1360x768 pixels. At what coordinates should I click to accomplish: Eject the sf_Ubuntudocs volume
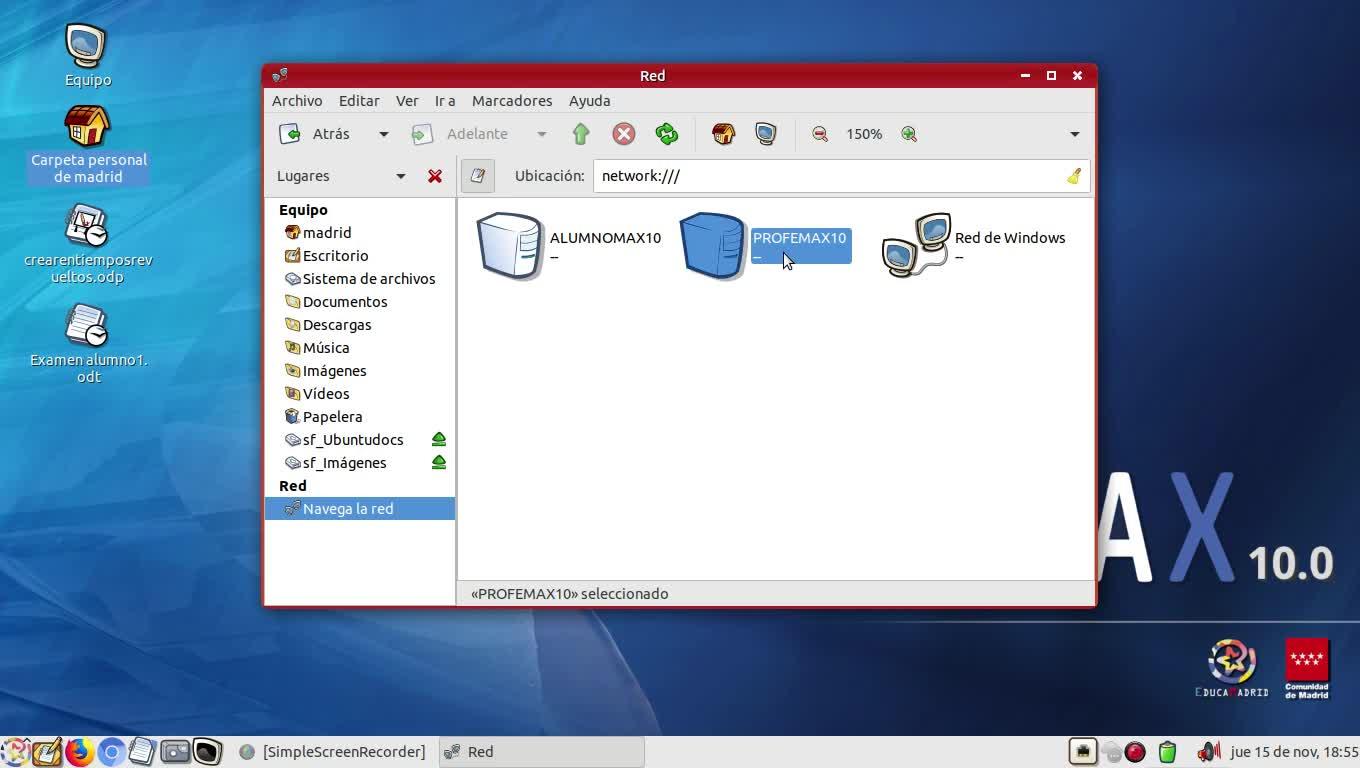(x=438, y=440)
